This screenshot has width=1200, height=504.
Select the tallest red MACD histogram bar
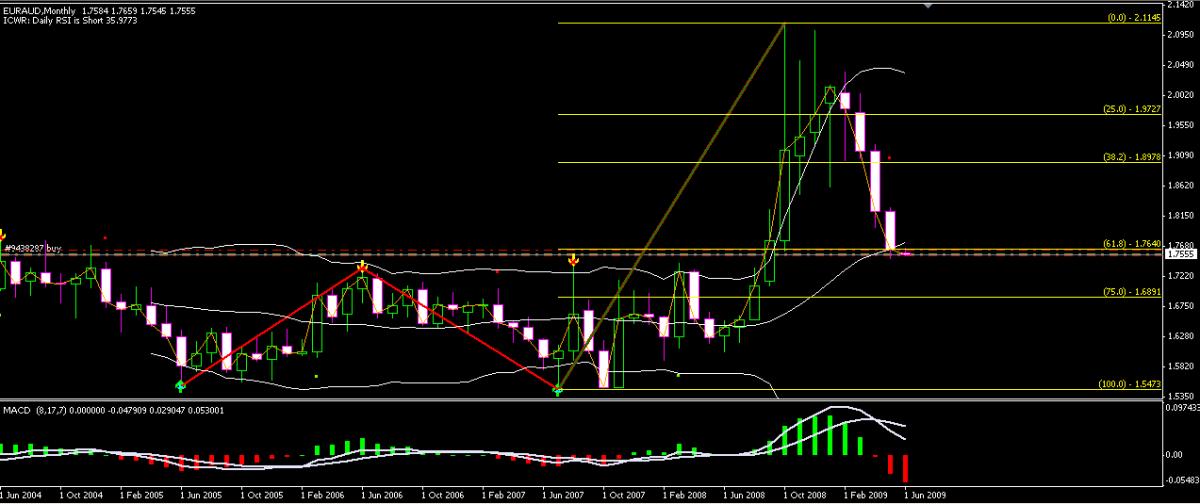click(907, 468)
